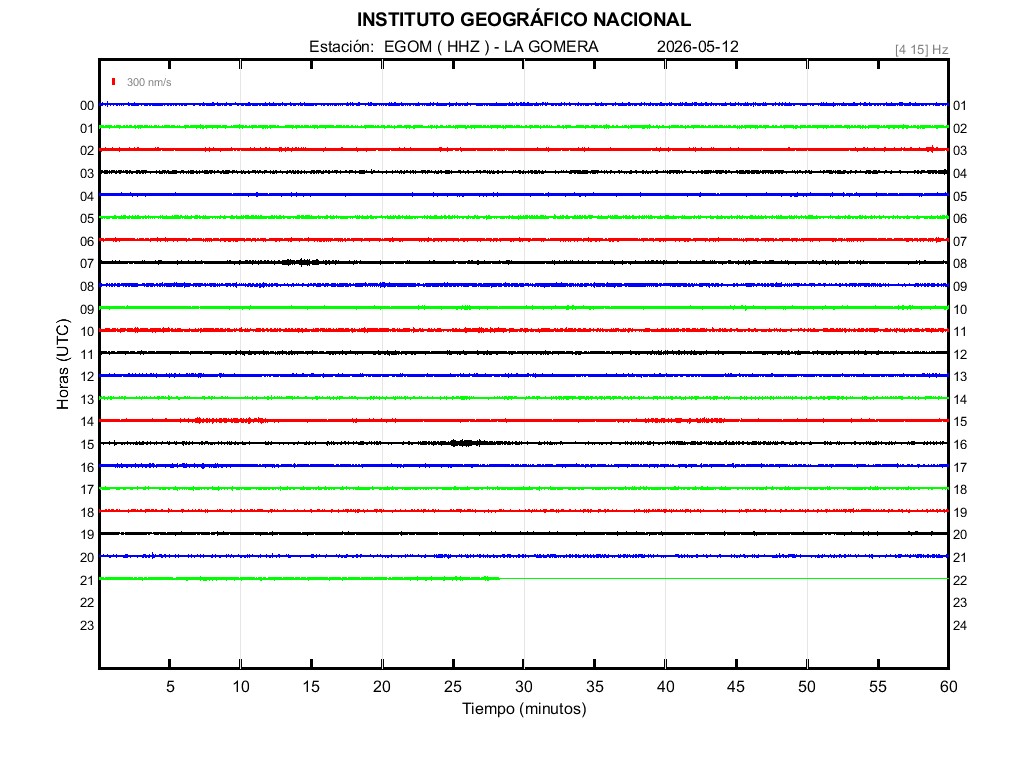The width and height of the screenshot is (1024, 768).
Task: Click the 300 nm/s scale text
Action: point(149,82)
